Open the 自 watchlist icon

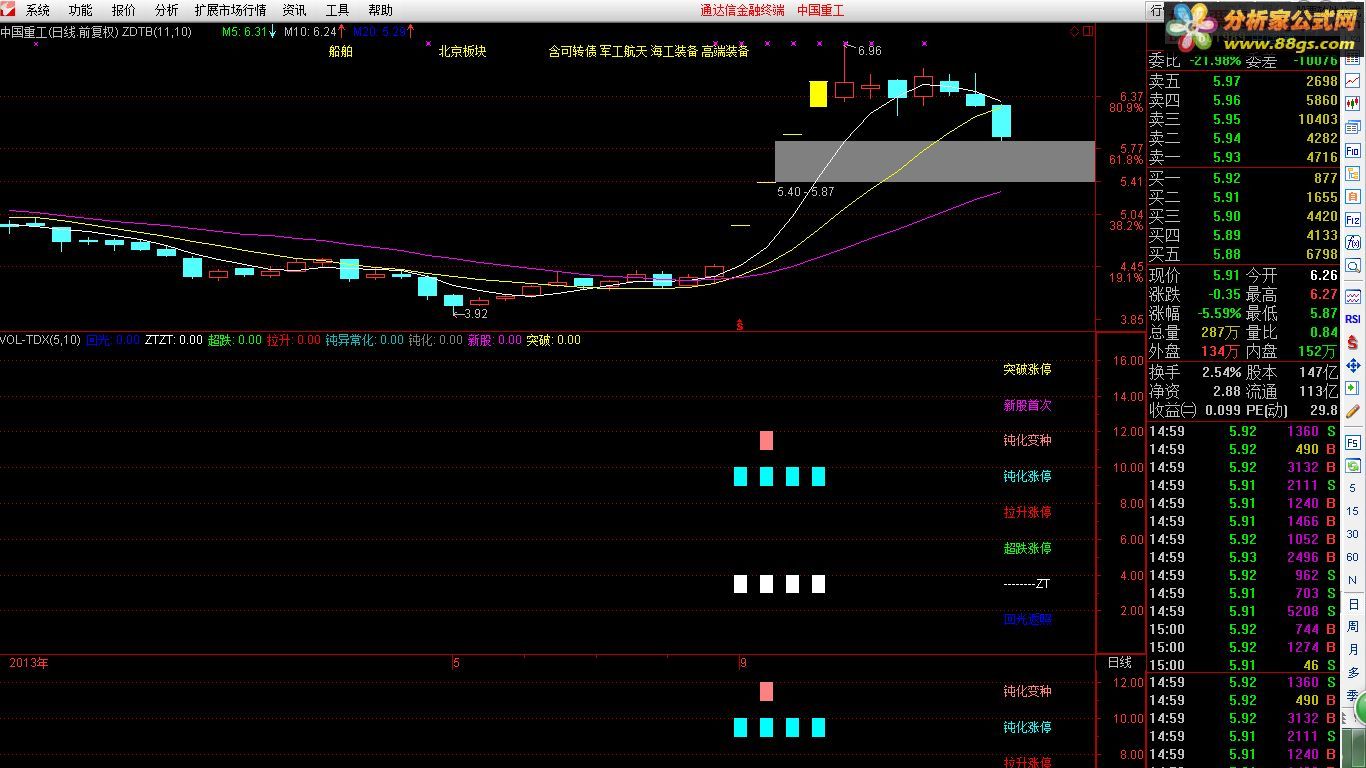[1353, 196]
